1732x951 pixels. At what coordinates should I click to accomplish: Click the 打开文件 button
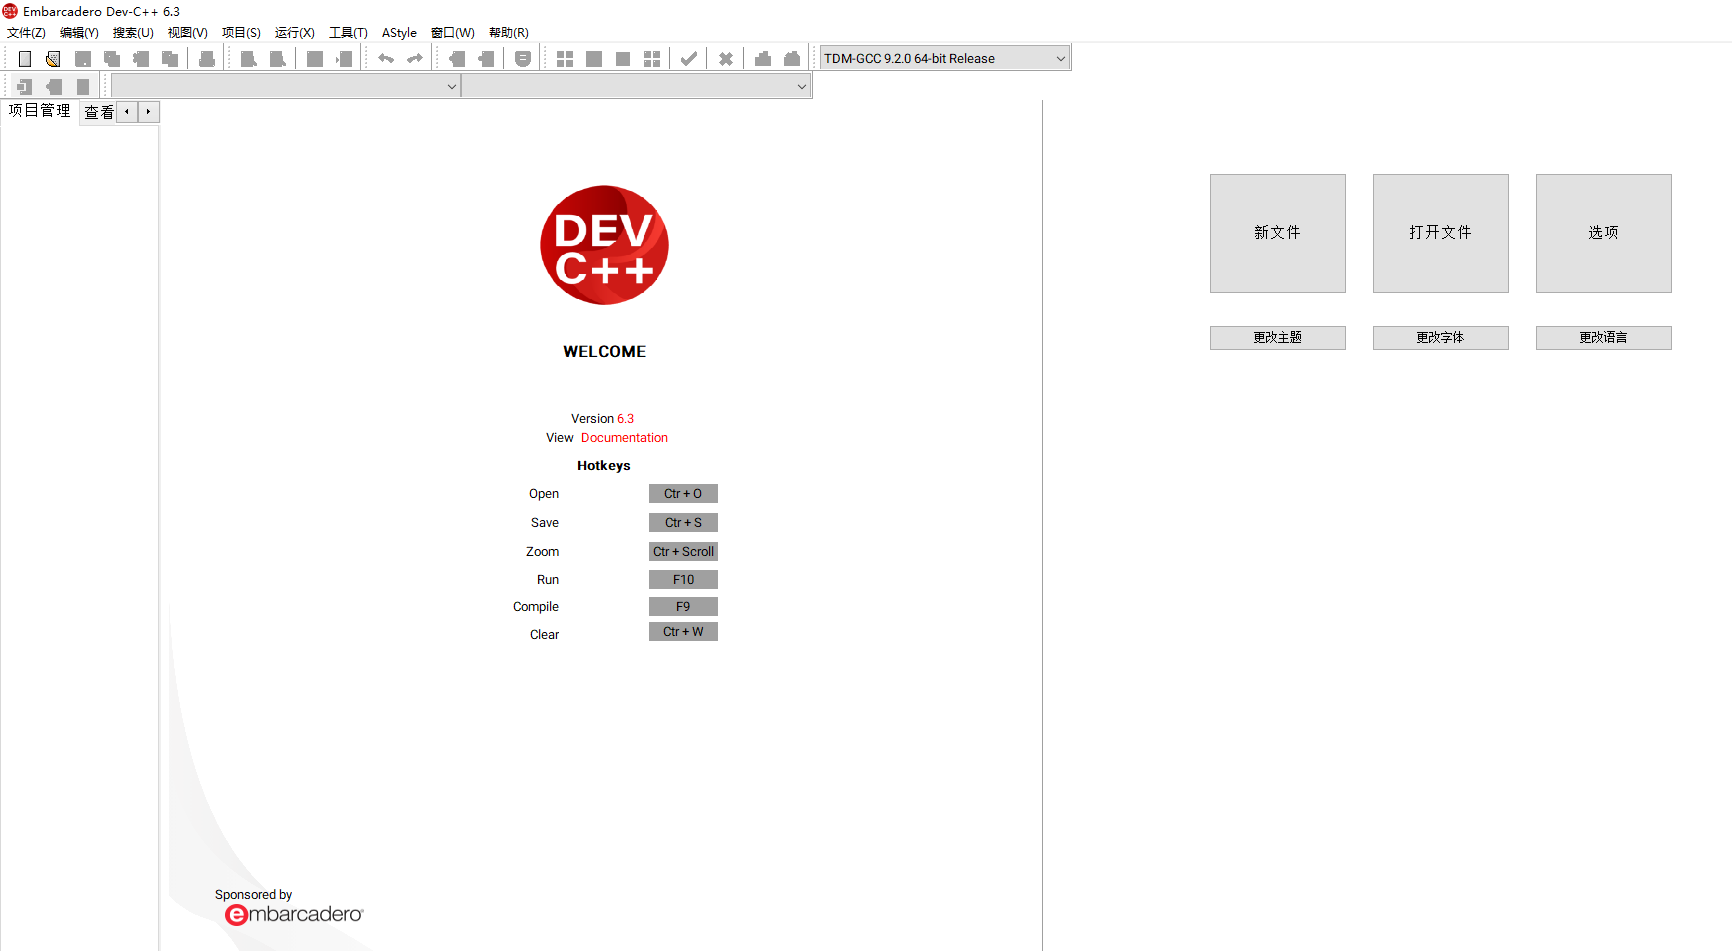1440,233
